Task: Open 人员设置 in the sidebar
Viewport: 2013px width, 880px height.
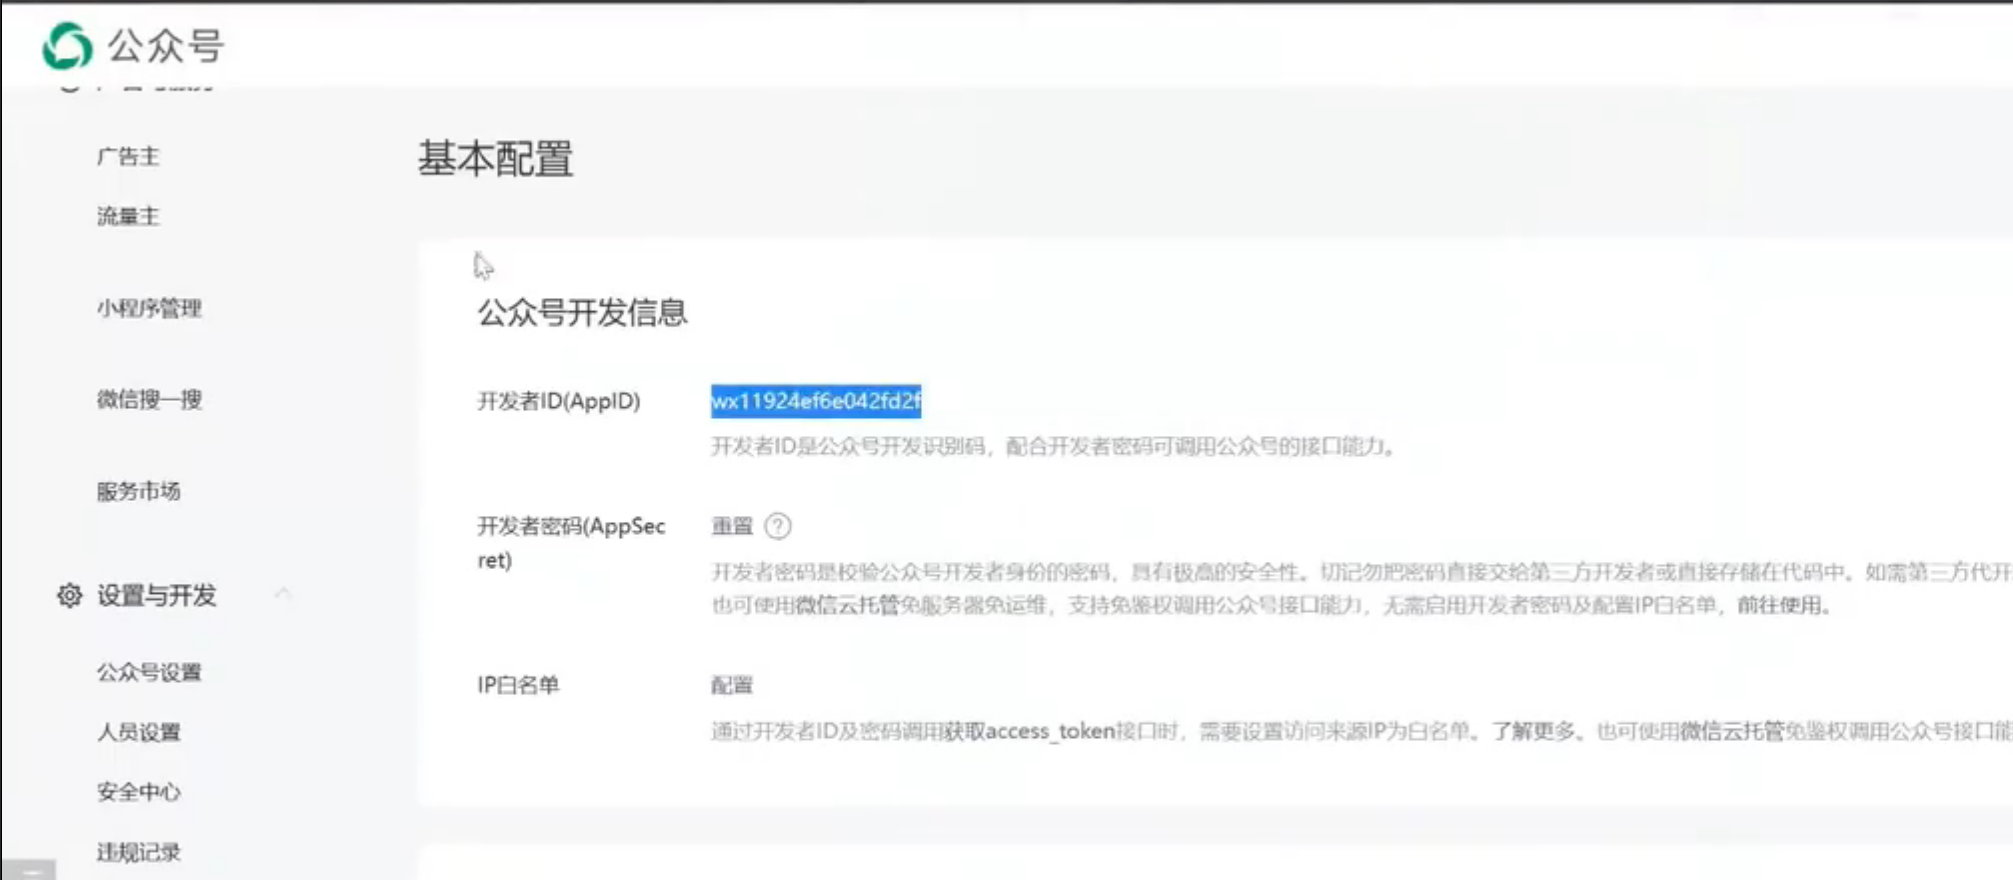Action: click(139, 732)
